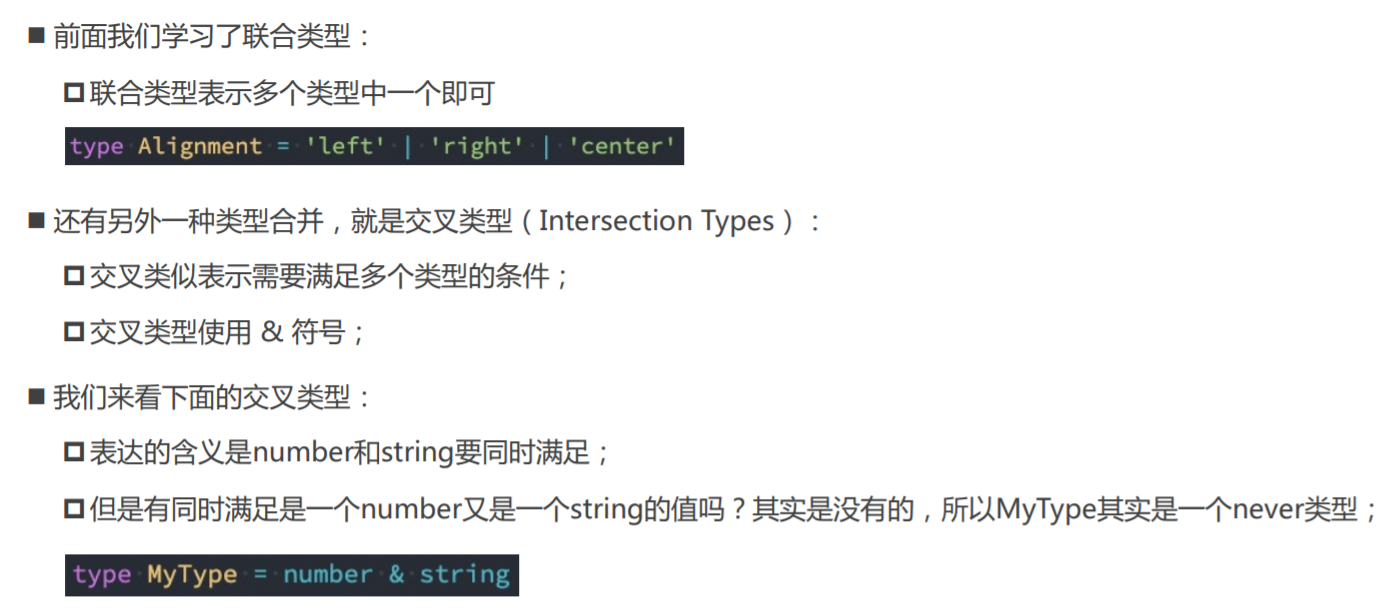Click the hollow bullet before 交叉类似表示需要满足
This screenshot has width=1389, height=609.
(74, 276)
